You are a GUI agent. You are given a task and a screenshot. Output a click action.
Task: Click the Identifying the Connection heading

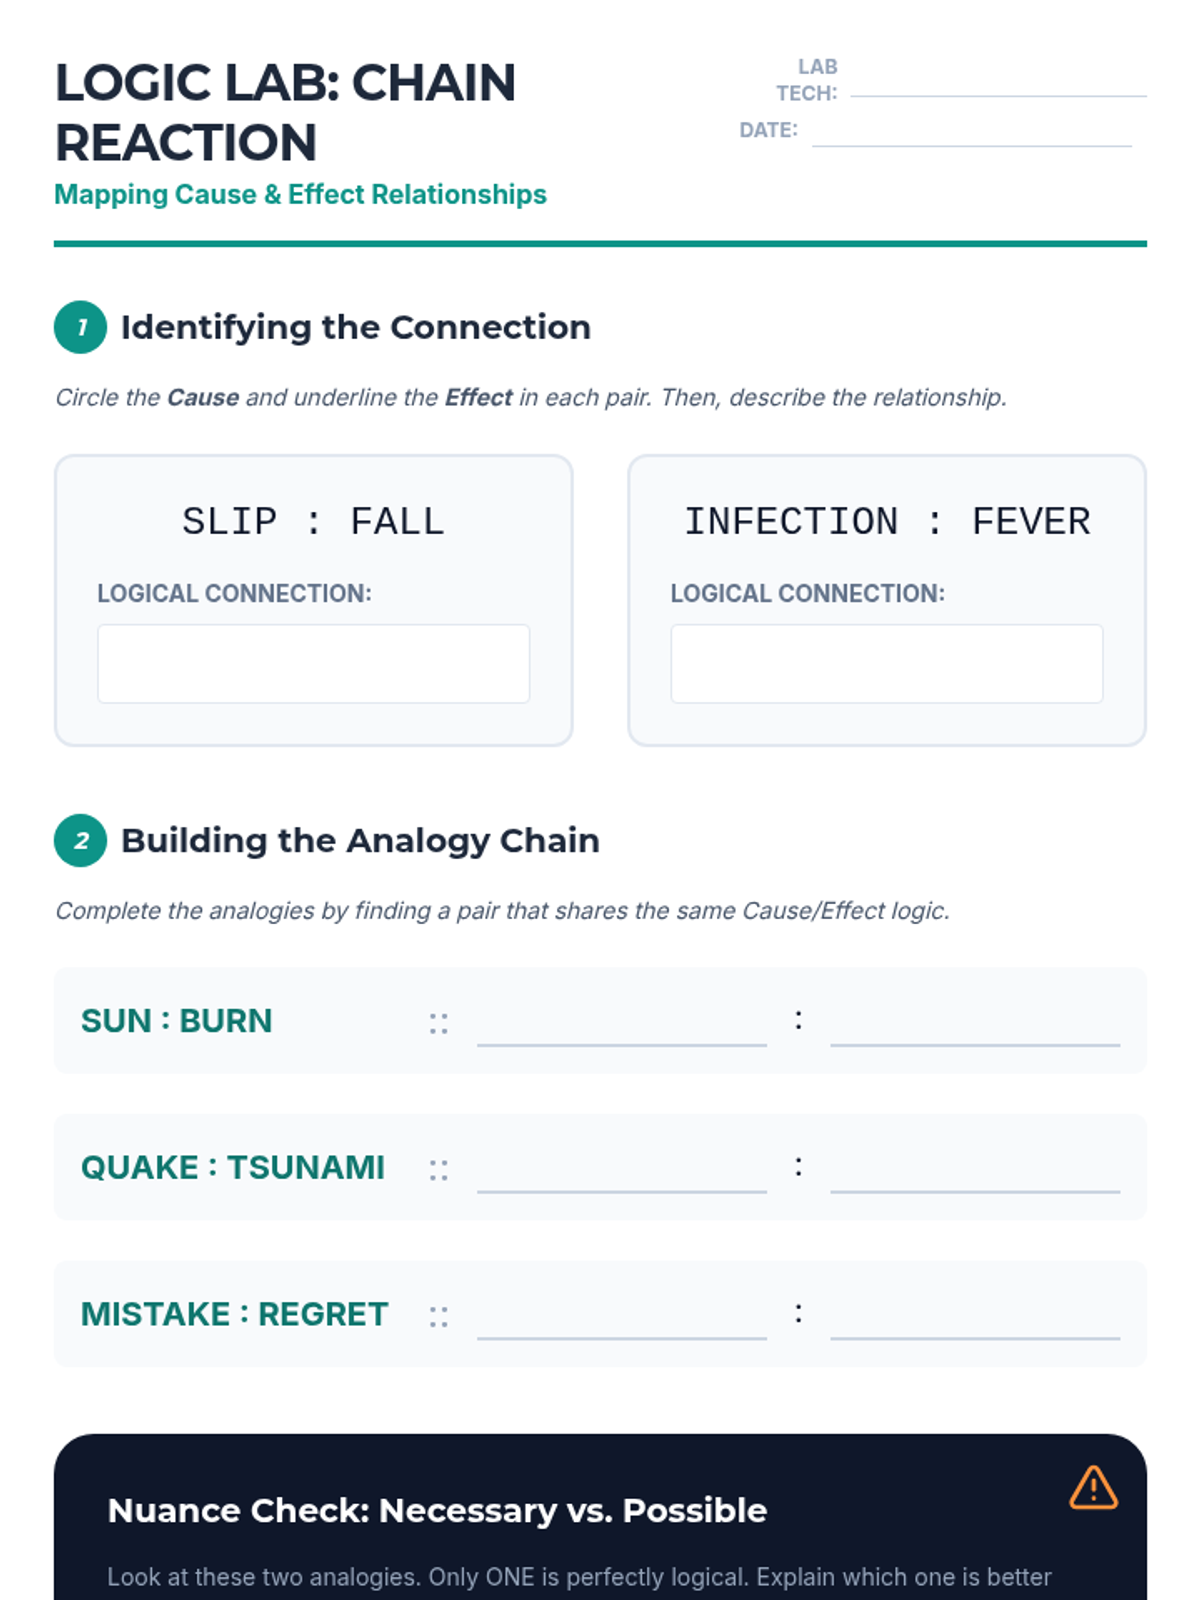pyautogui.click(x=355, y=327)
